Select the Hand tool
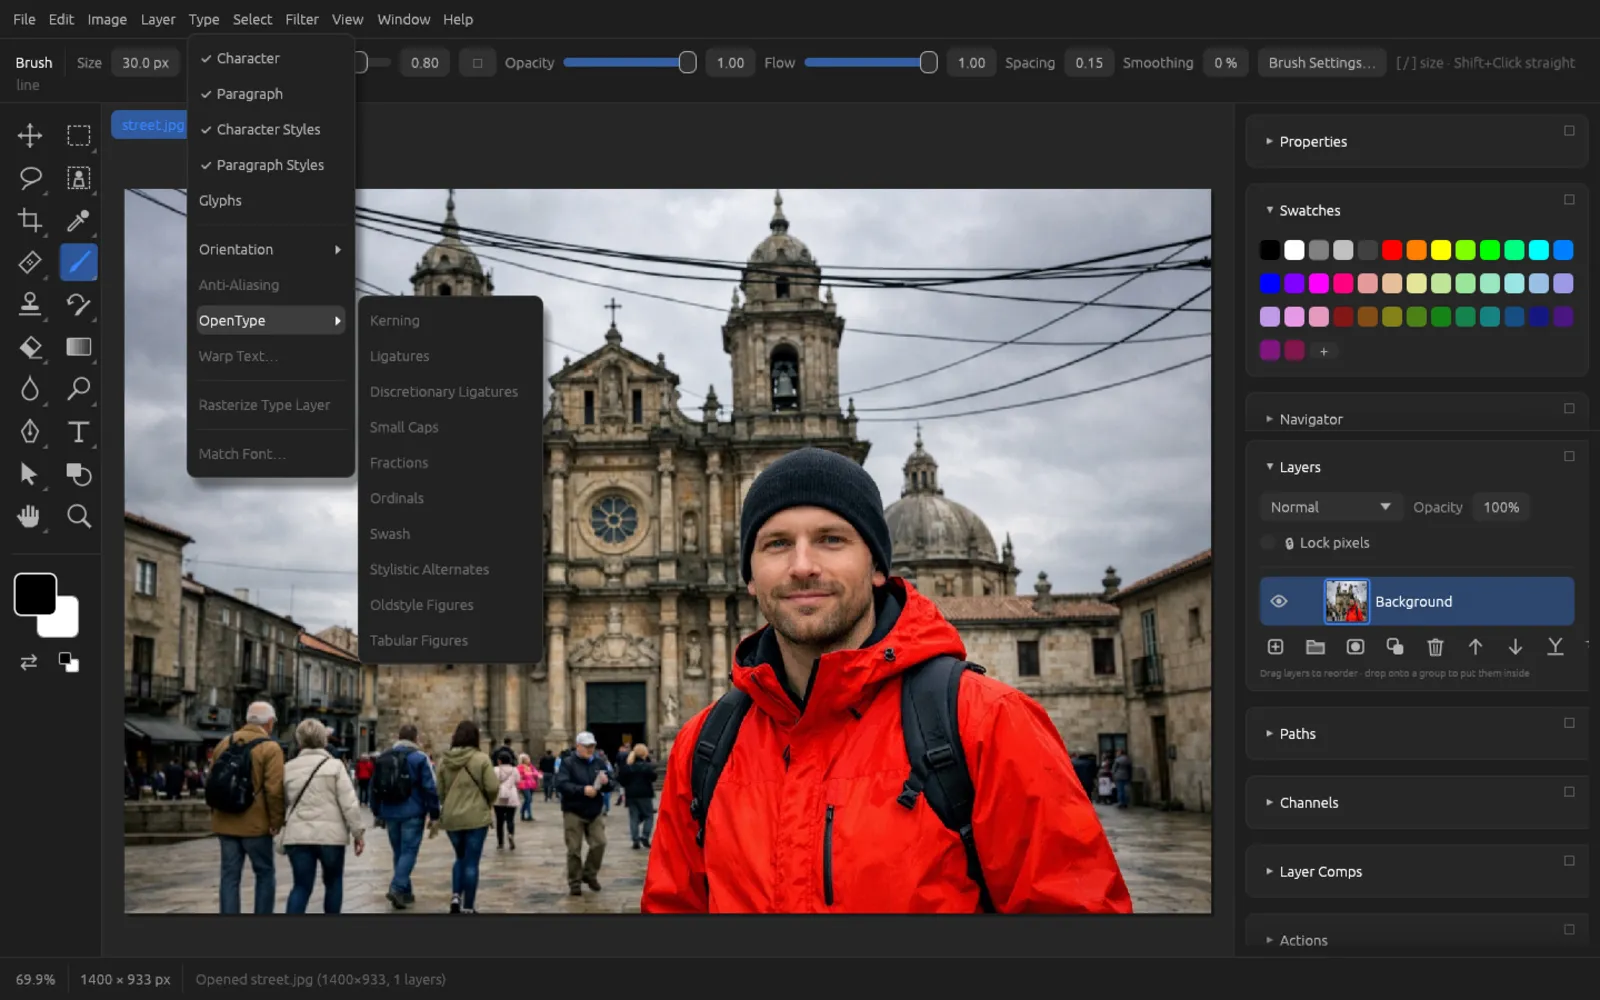 (x=30, y=516)
